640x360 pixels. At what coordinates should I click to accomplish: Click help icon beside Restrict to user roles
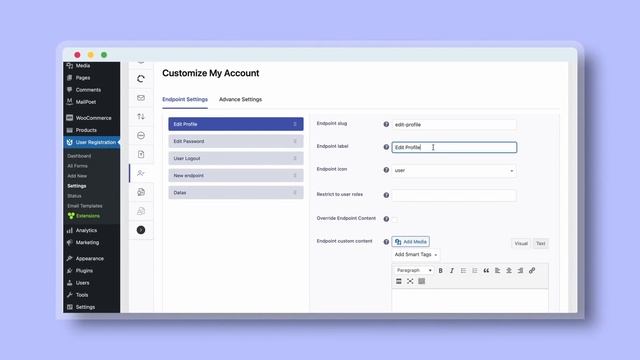[x=386, y=195]
